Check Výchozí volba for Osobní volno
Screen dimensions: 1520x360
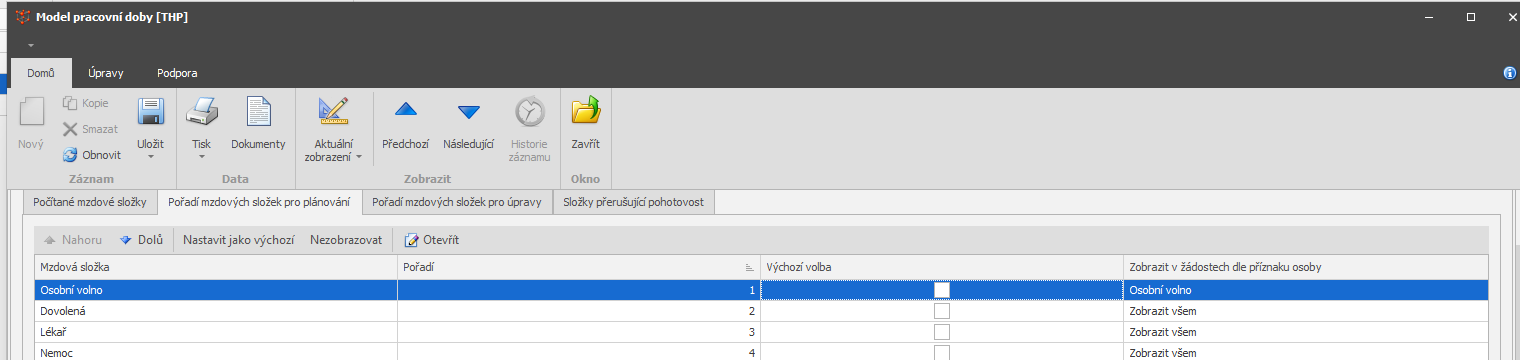tap(941, 290)
